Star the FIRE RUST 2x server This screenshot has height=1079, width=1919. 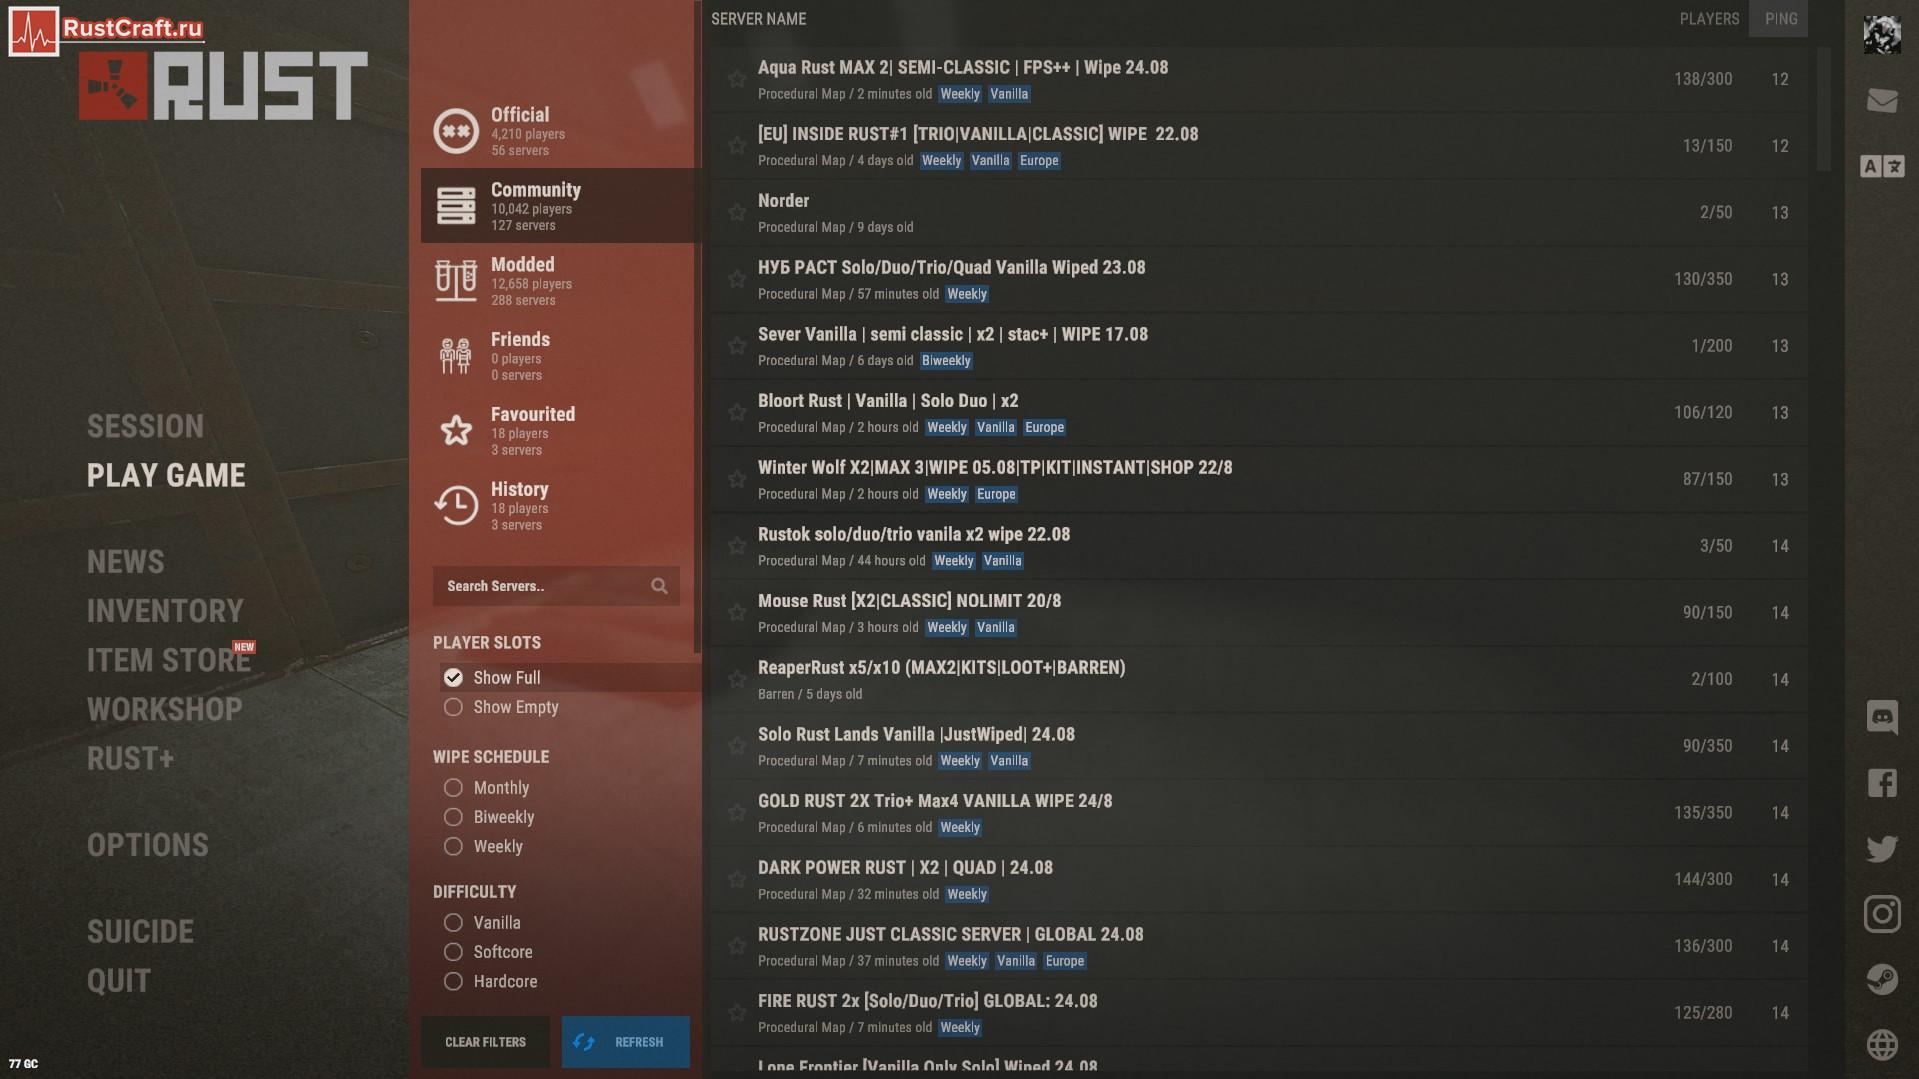737,1013
